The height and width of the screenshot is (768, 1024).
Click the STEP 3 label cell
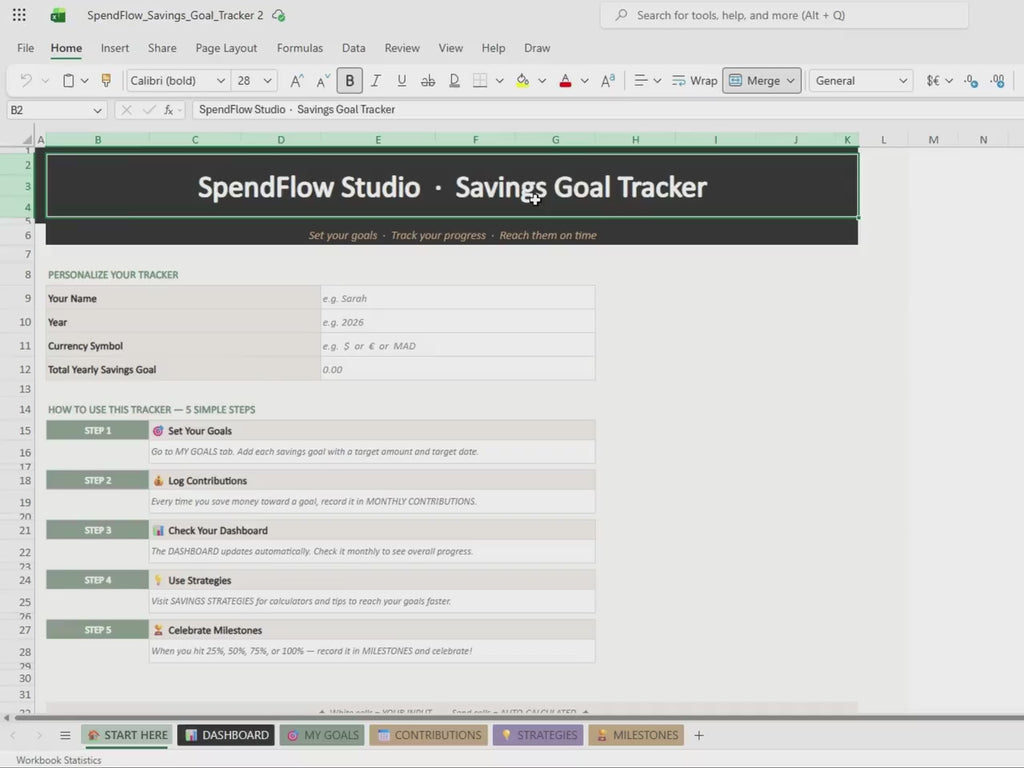97,530
